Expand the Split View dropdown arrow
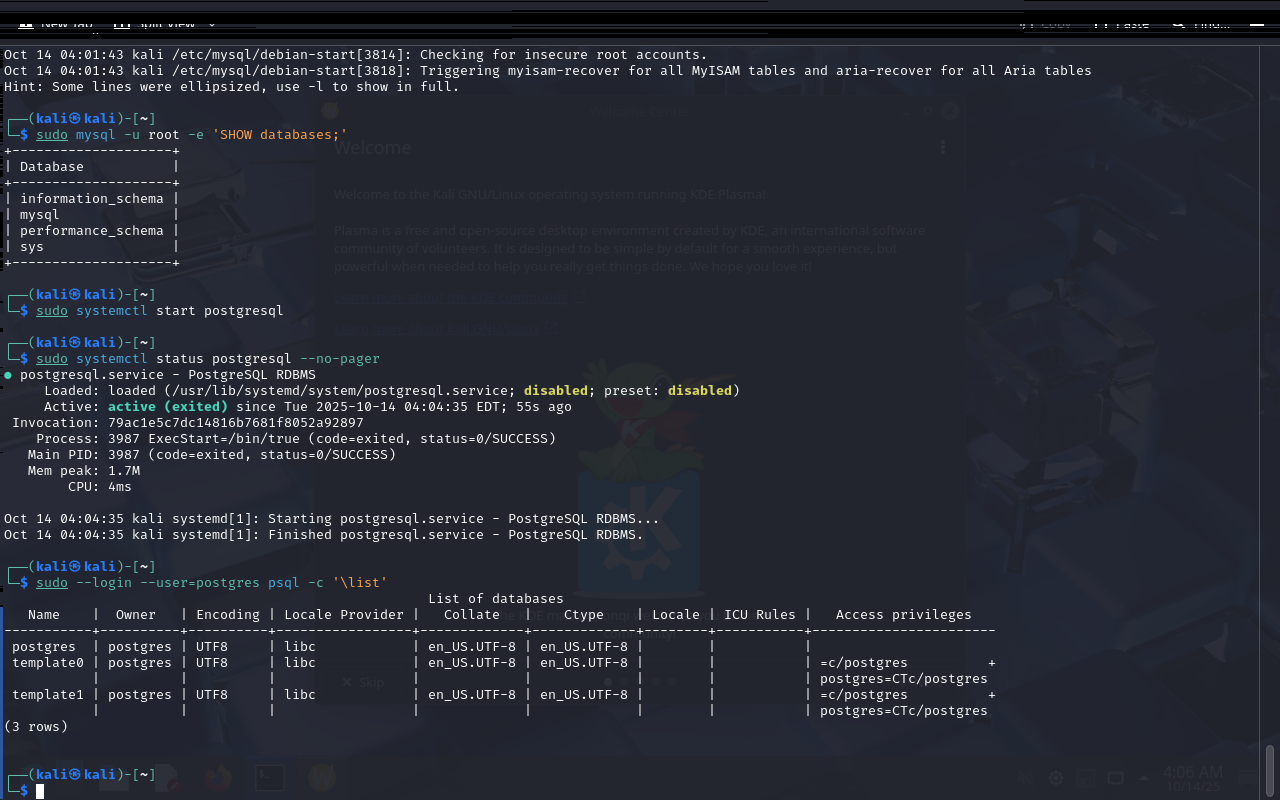 pyautogui.click(x=212, y=22)
